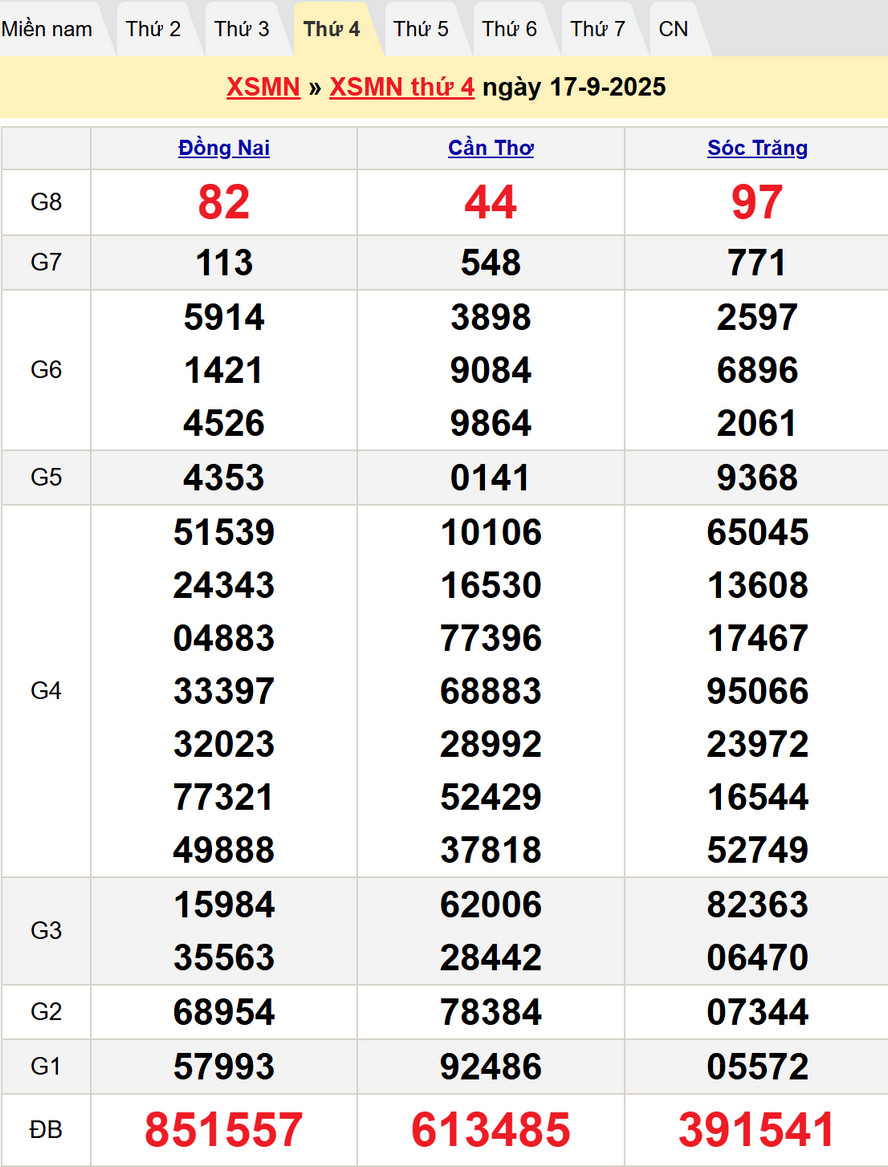Click G6 result 4526
The width and height of the screenshot is (888, 1167).
tap(224, 423)
